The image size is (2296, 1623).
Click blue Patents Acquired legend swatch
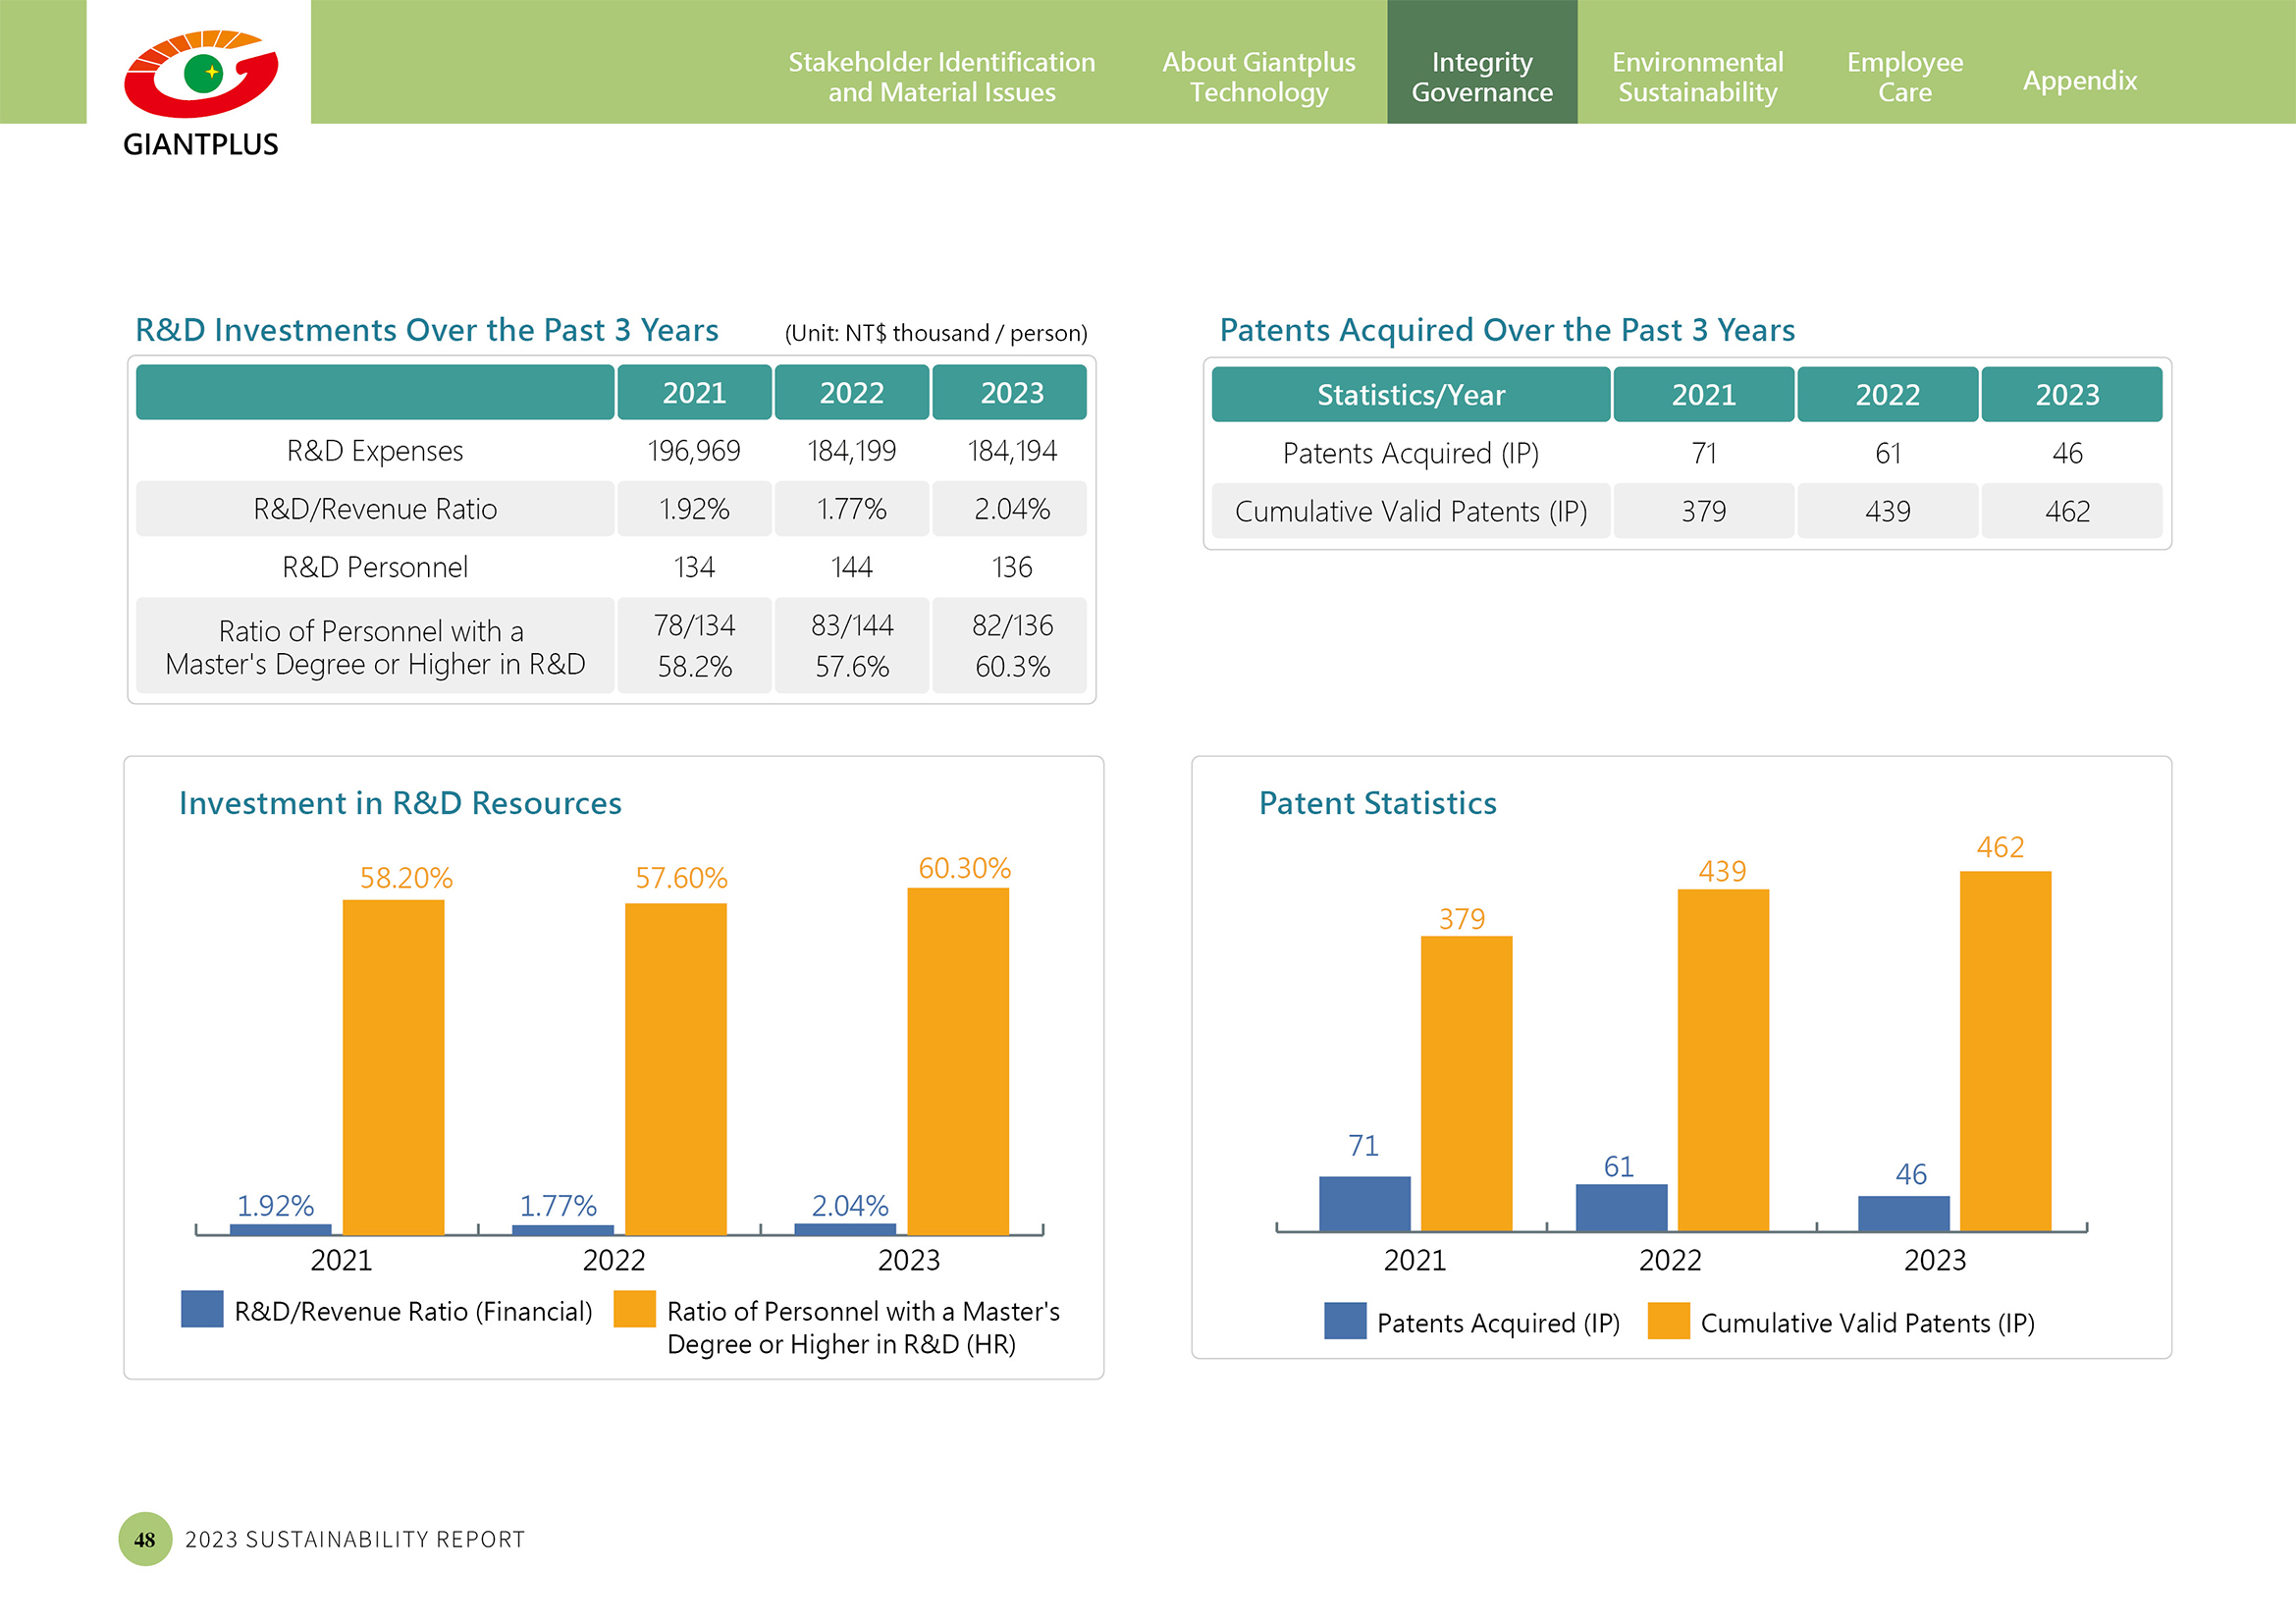tap(1344, 1321)
